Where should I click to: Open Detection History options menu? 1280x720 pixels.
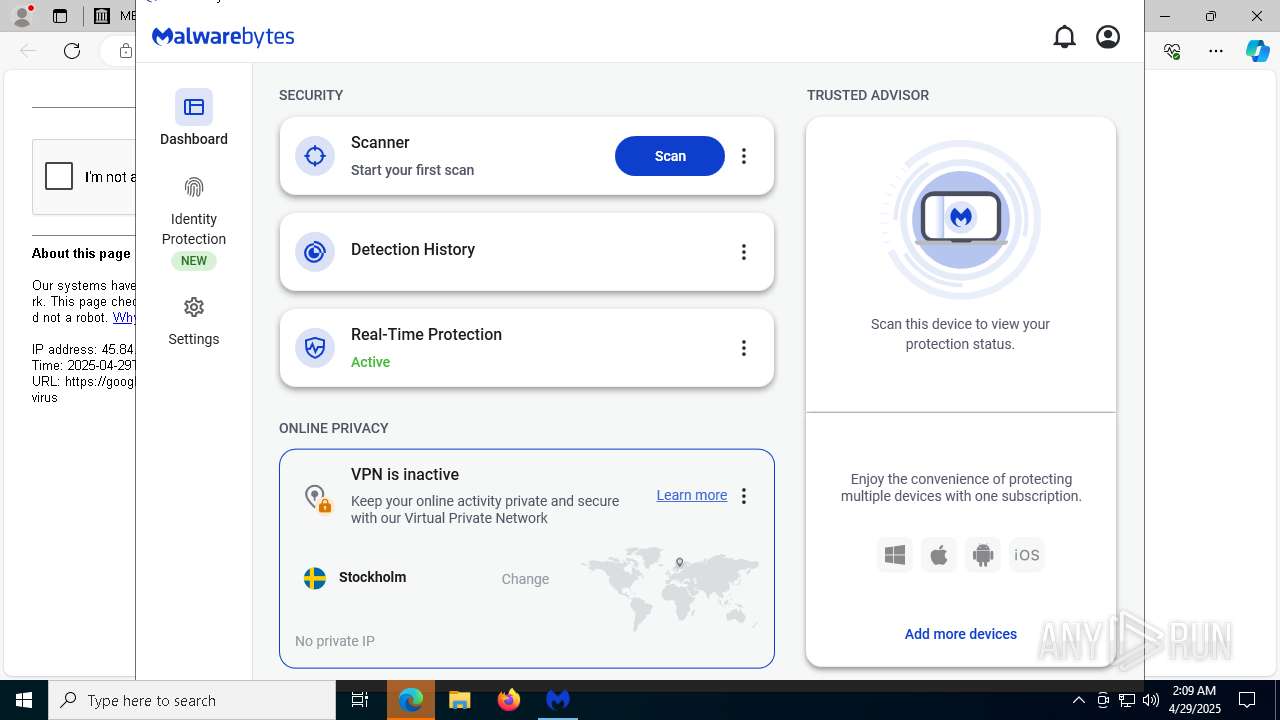pyautogui.click(x=743, y=252)
